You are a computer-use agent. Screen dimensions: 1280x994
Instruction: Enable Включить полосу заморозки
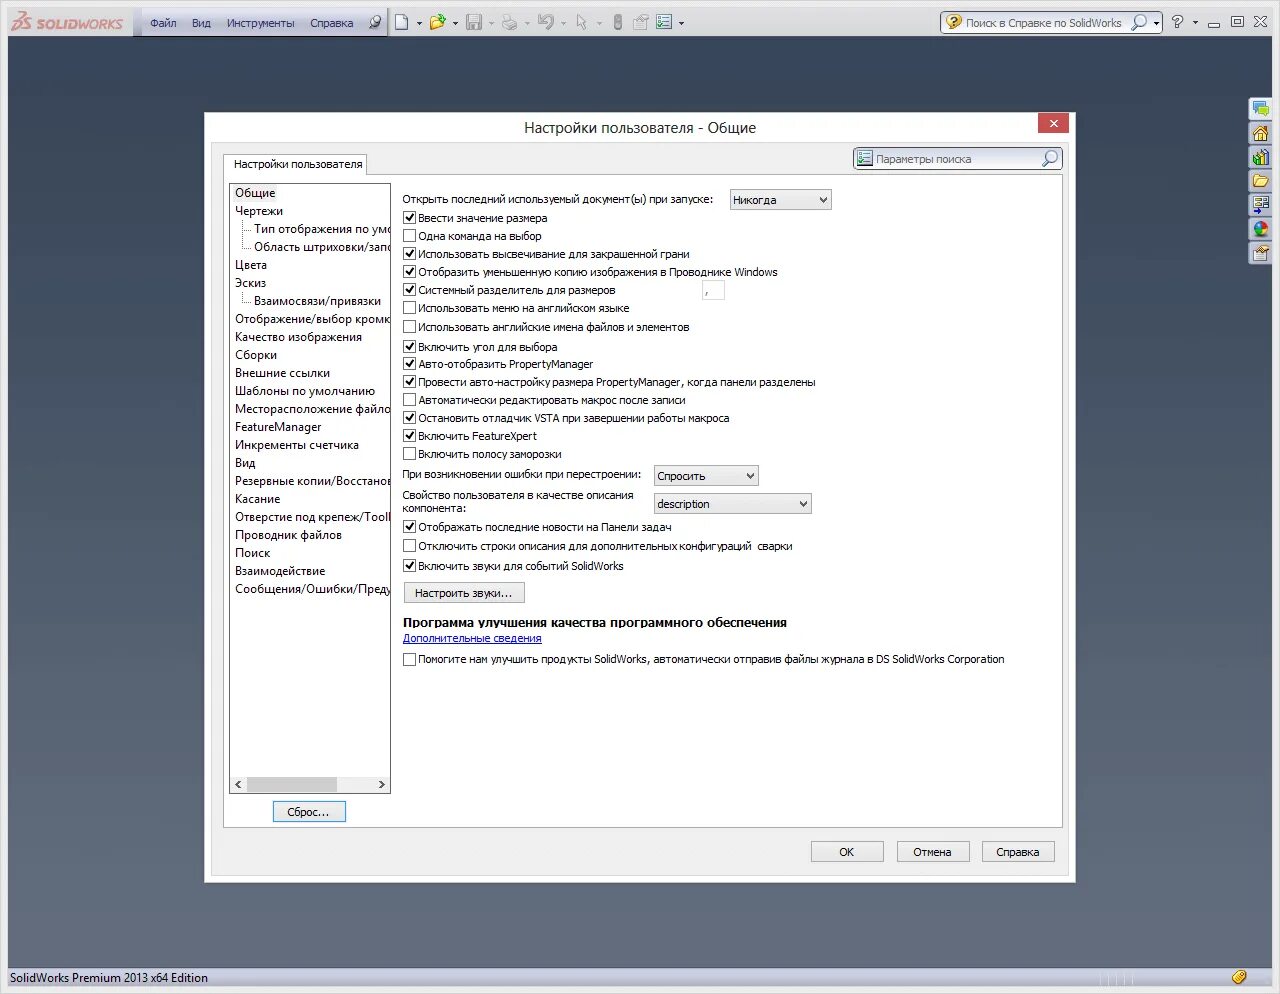(x=409, y=454)
